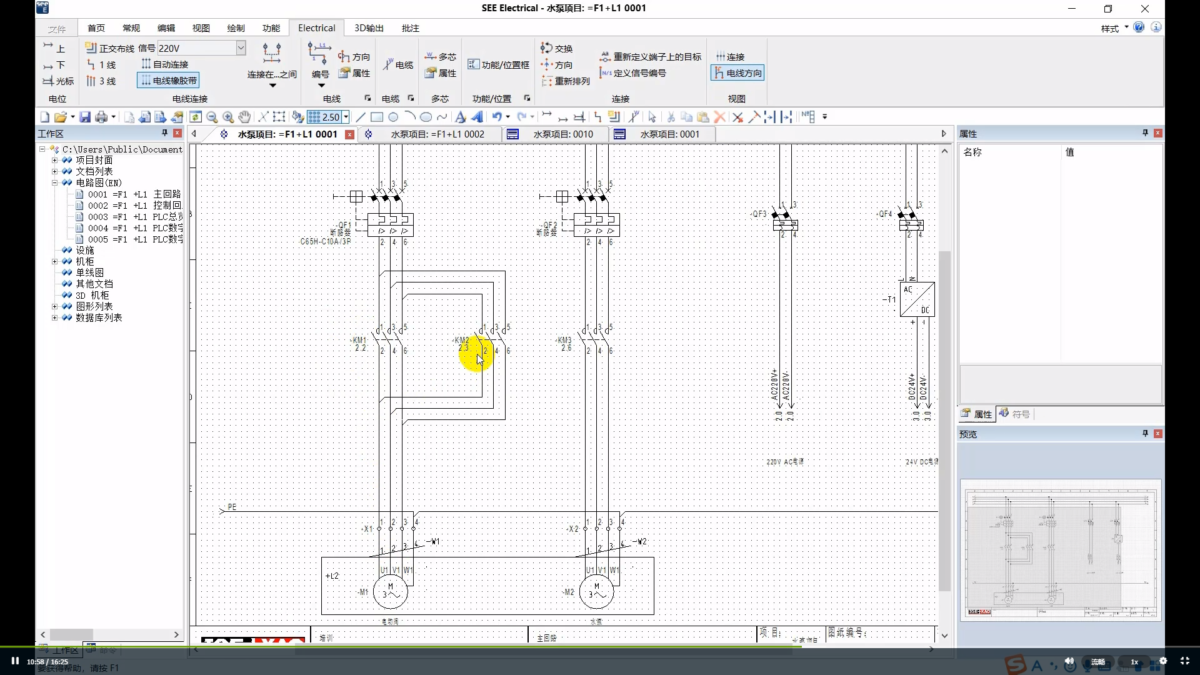Pause the video with the playback button

point(15,661)
